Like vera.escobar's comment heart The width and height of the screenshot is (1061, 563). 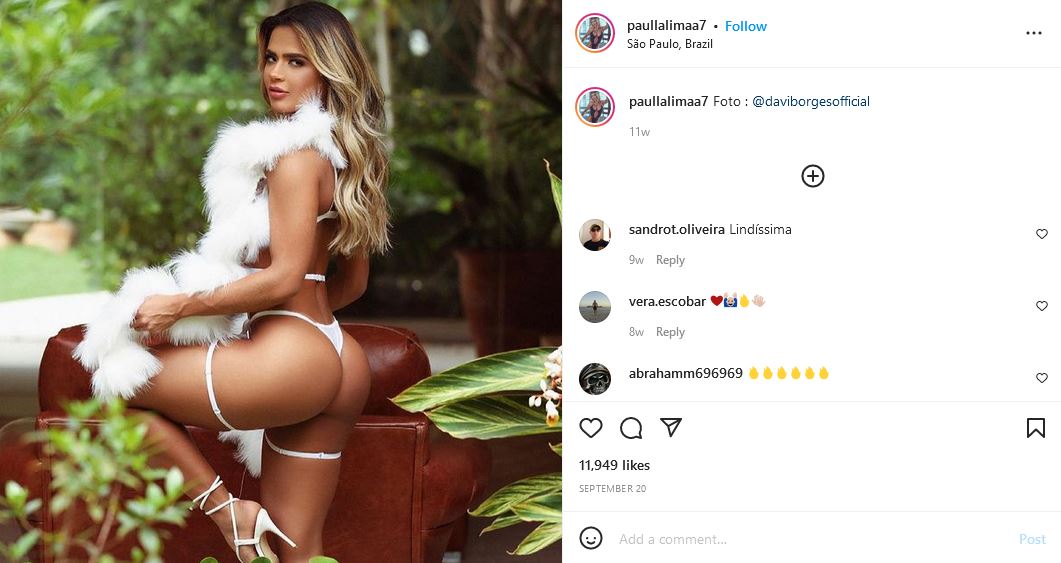tap(1041, 306)
